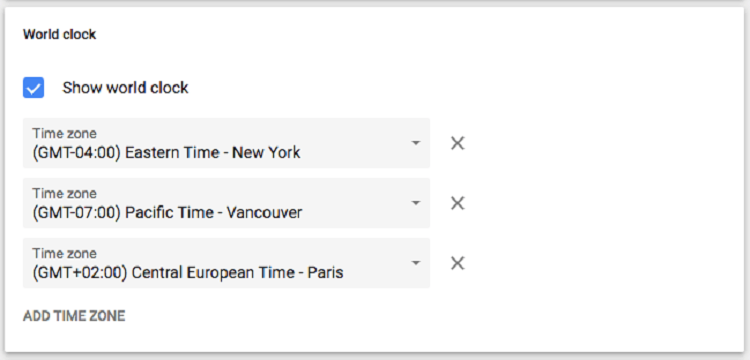Click the 'Time zone' label above Pacific Time
750x360 pixels.
click(65, 194)
